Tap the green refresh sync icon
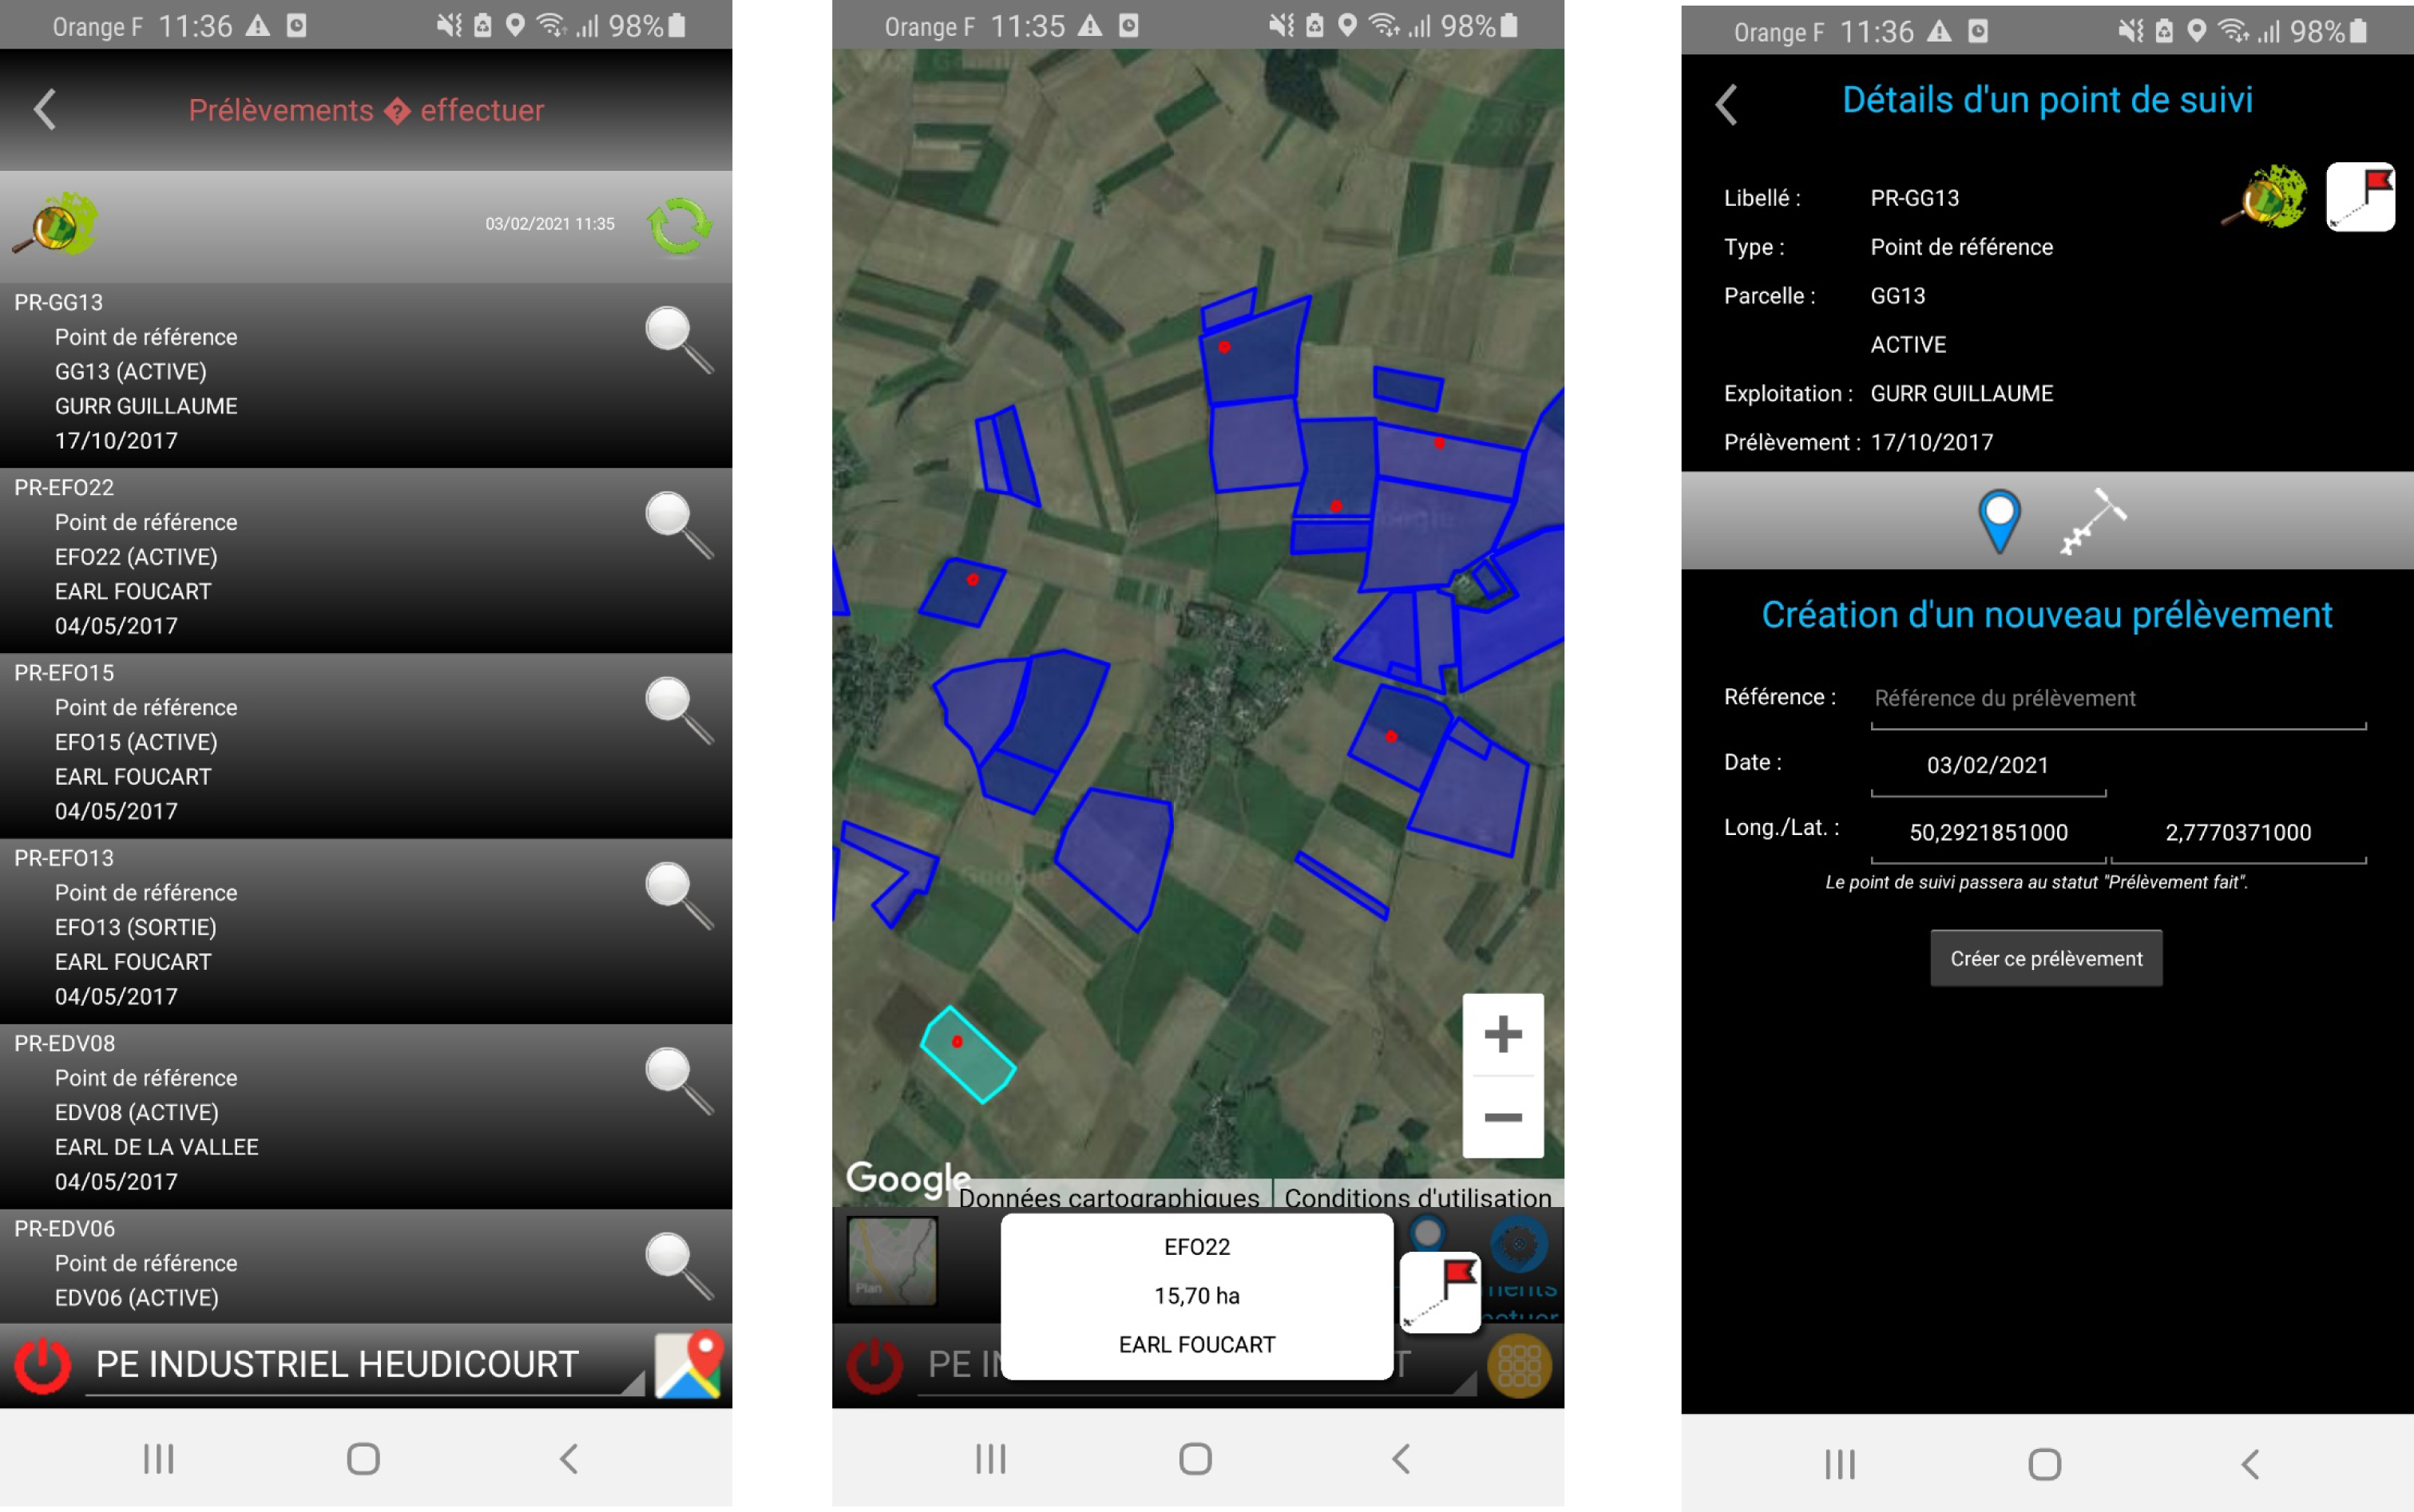 (678, 225)
